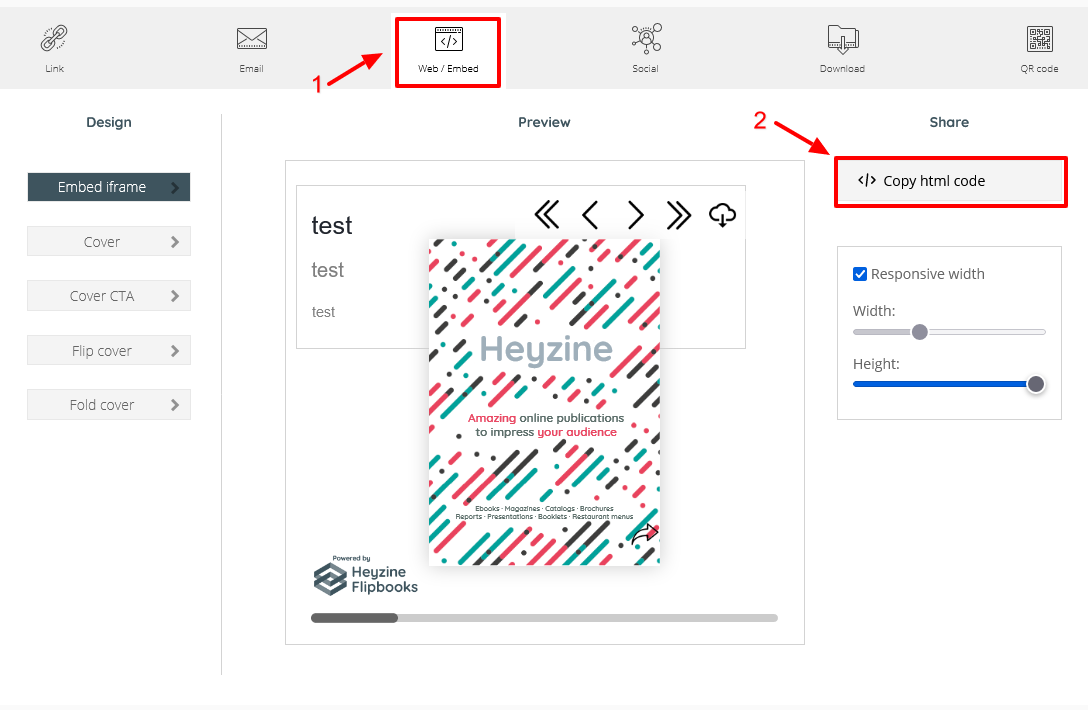Toggle the Responsive width checkbox
The width and height of the screenshot is (1088, 710).
(860, 274)
